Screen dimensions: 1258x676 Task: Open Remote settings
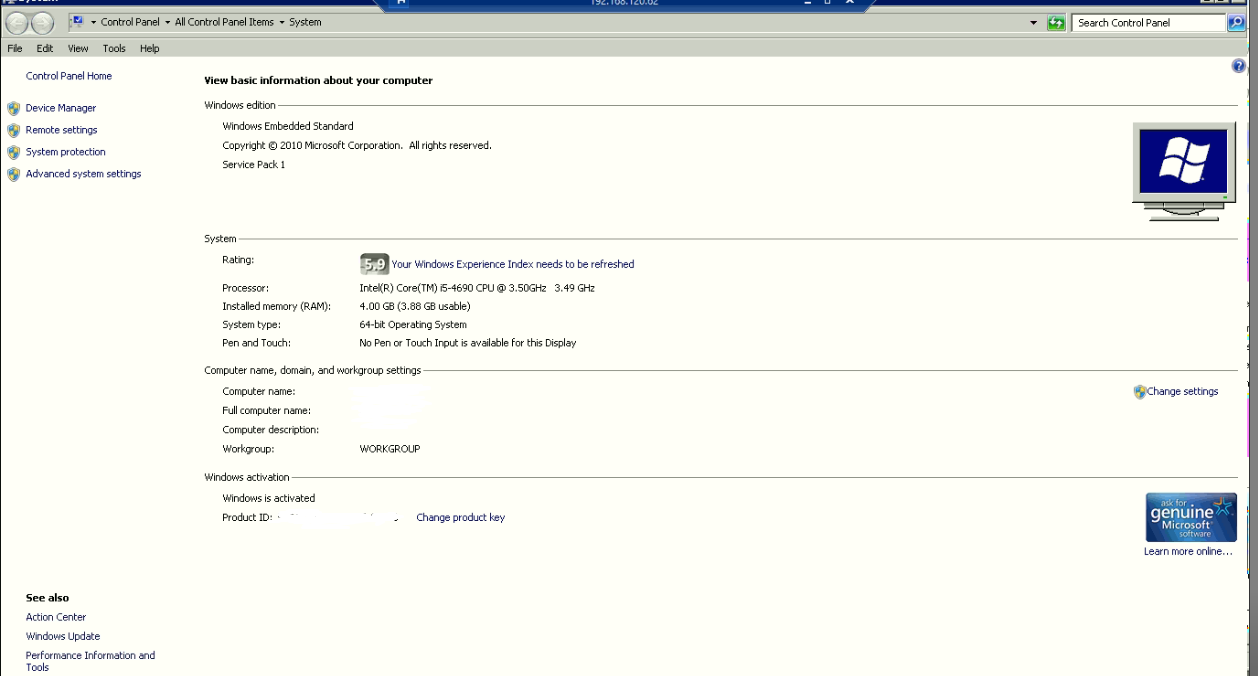coord(62,130)
